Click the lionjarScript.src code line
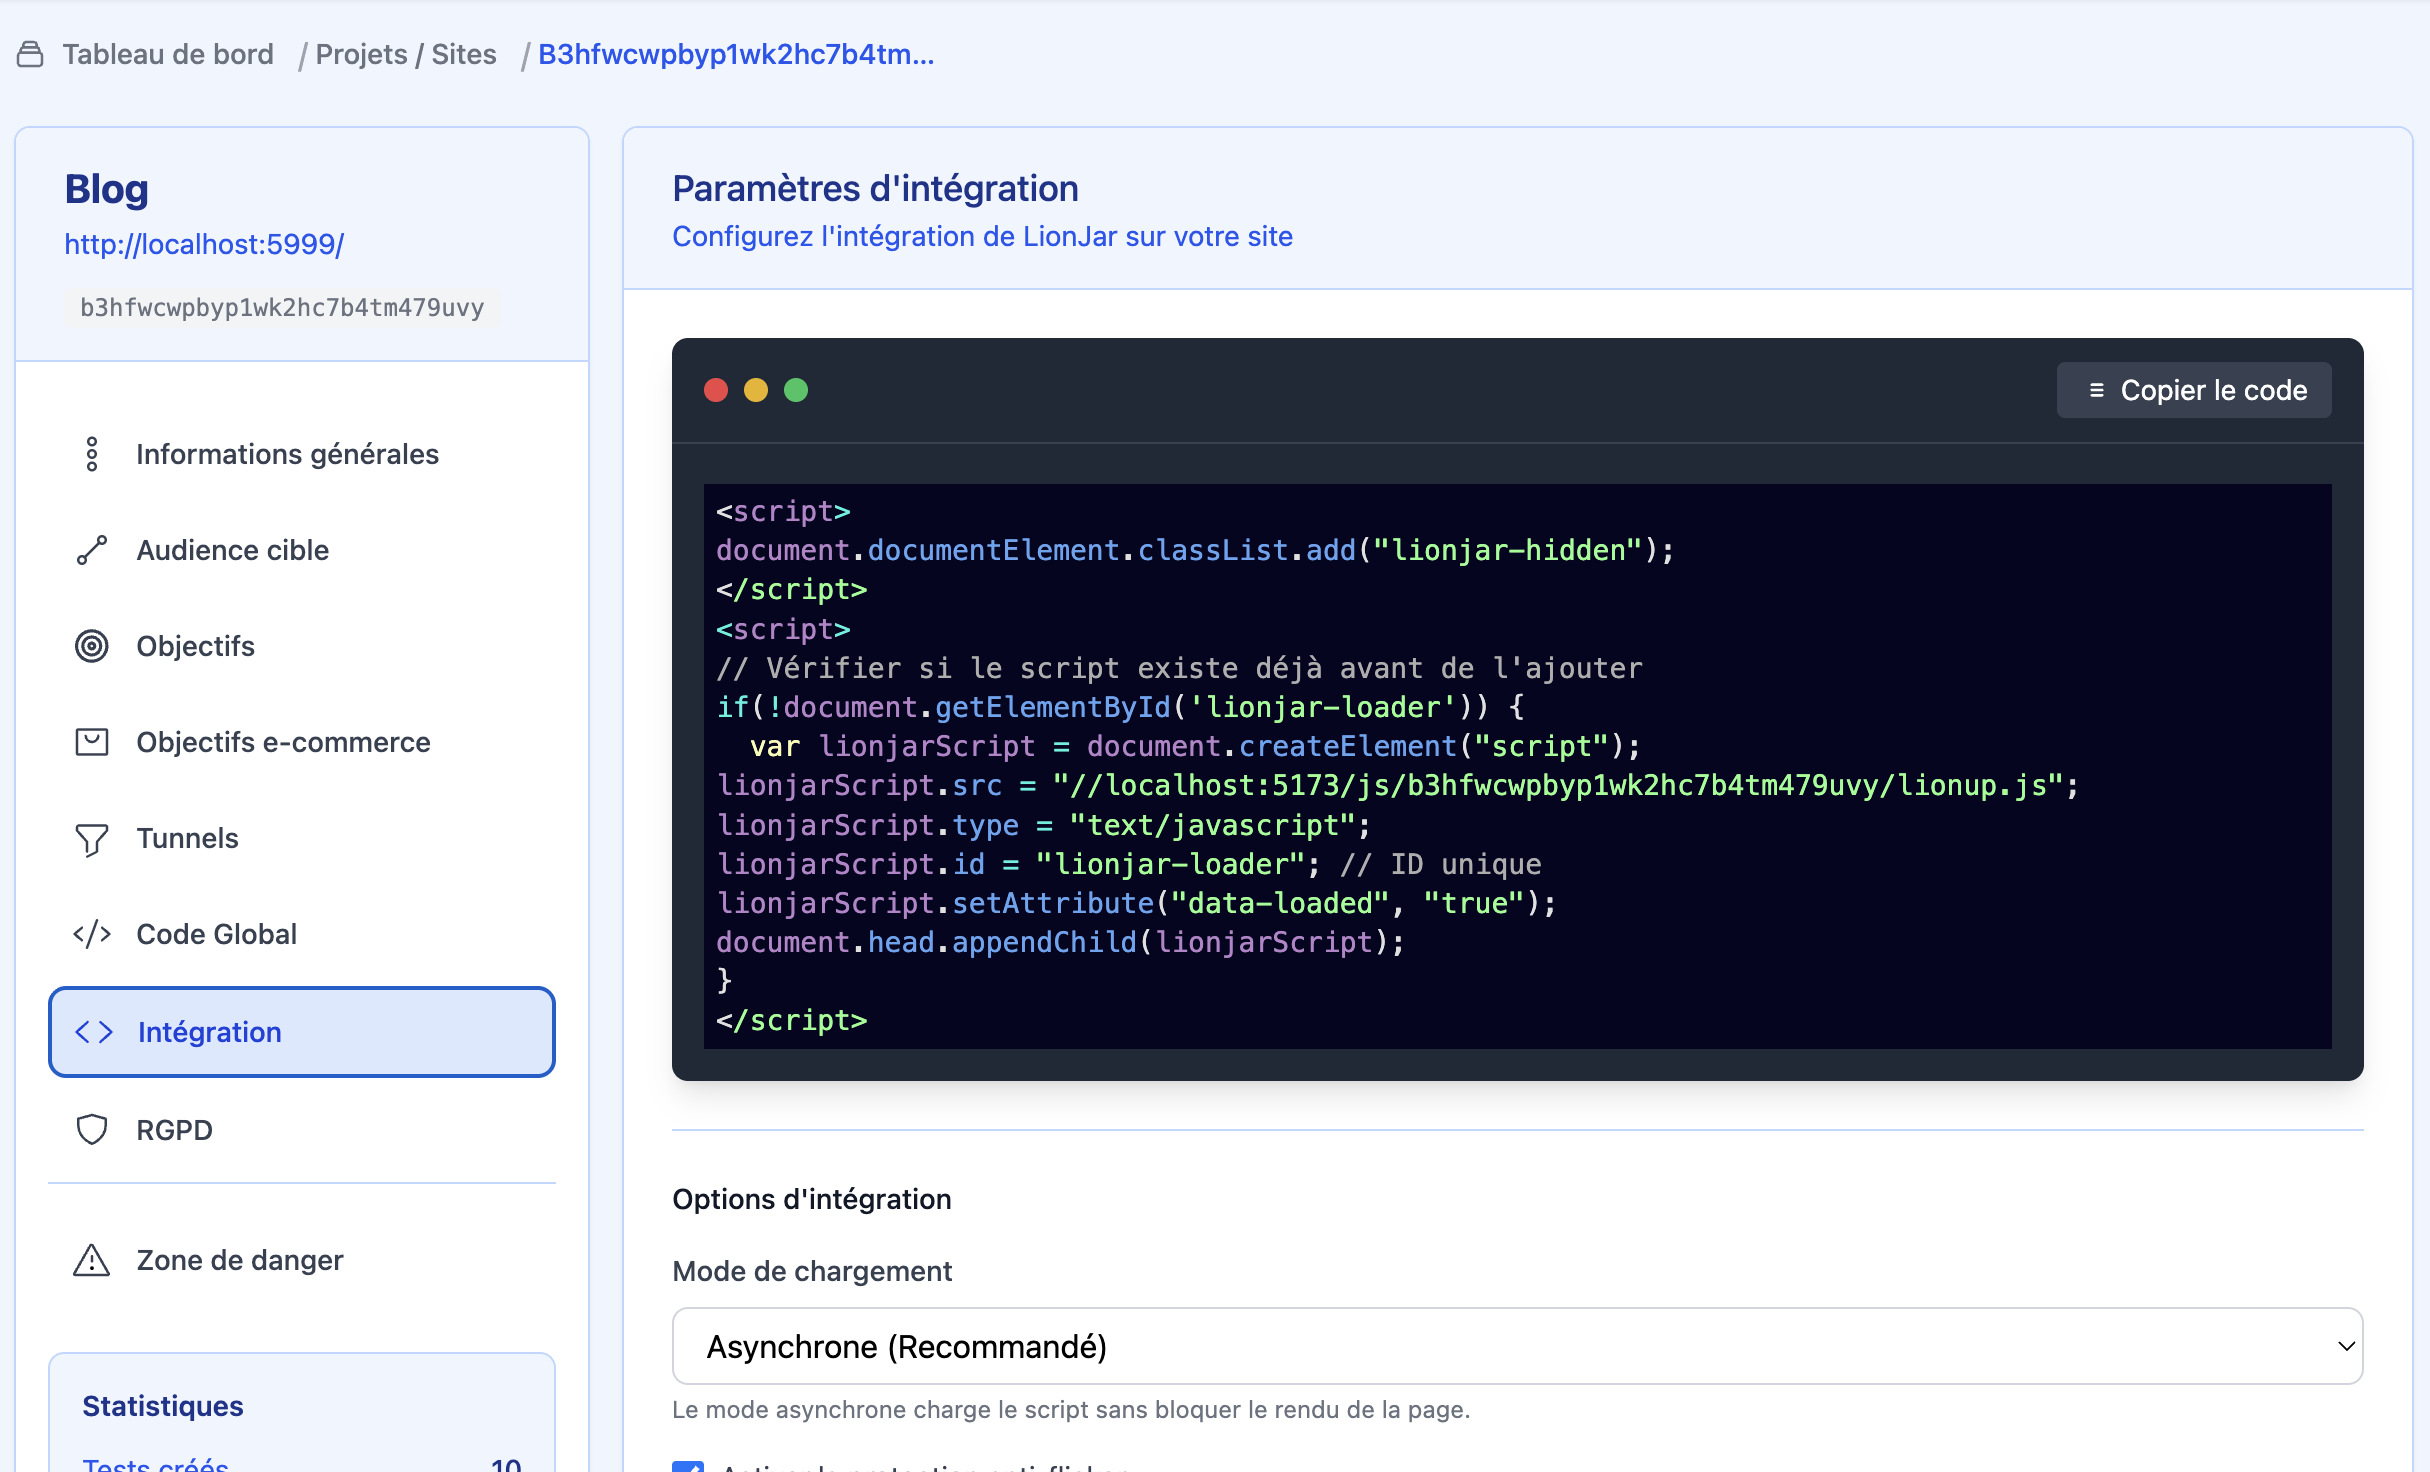This screenshot has width=2430, height=1472. pyautogui.click(x=1398, y=786)
